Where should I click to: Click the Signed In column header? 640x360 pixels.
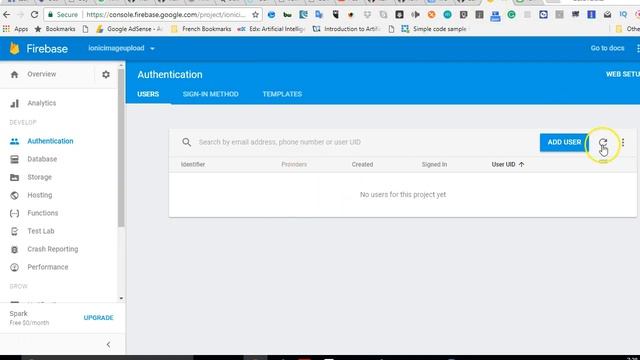pyautogui.click(x=434, y=164)
